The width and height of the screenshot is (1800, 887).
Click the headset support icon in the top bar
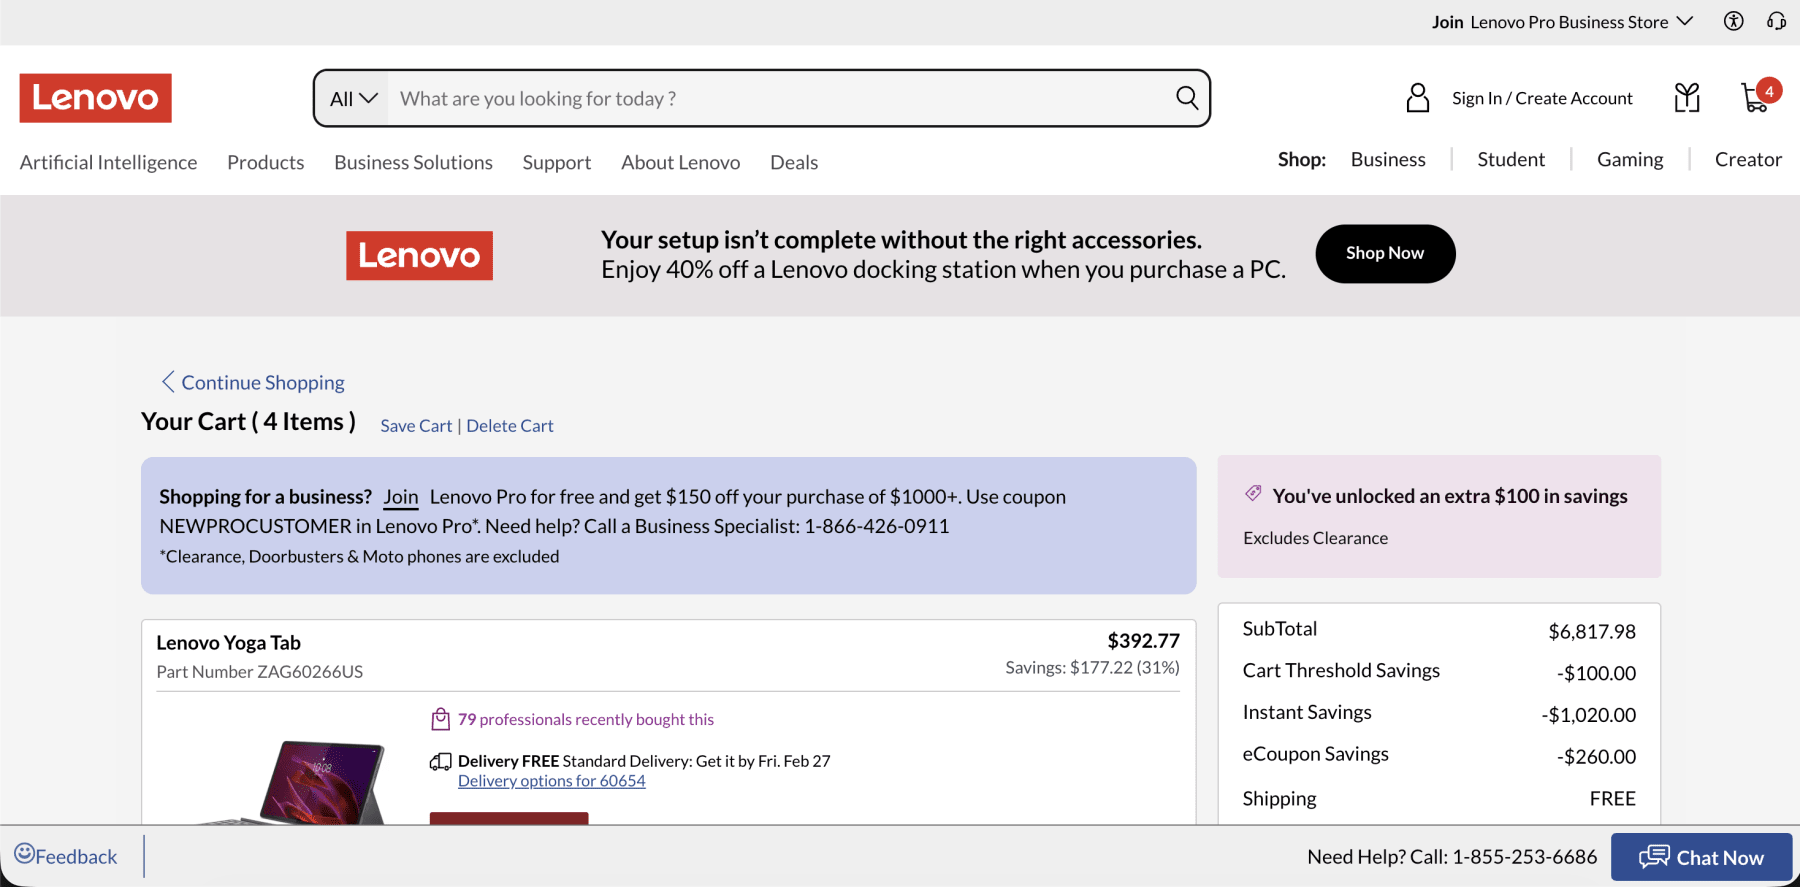1776,21
